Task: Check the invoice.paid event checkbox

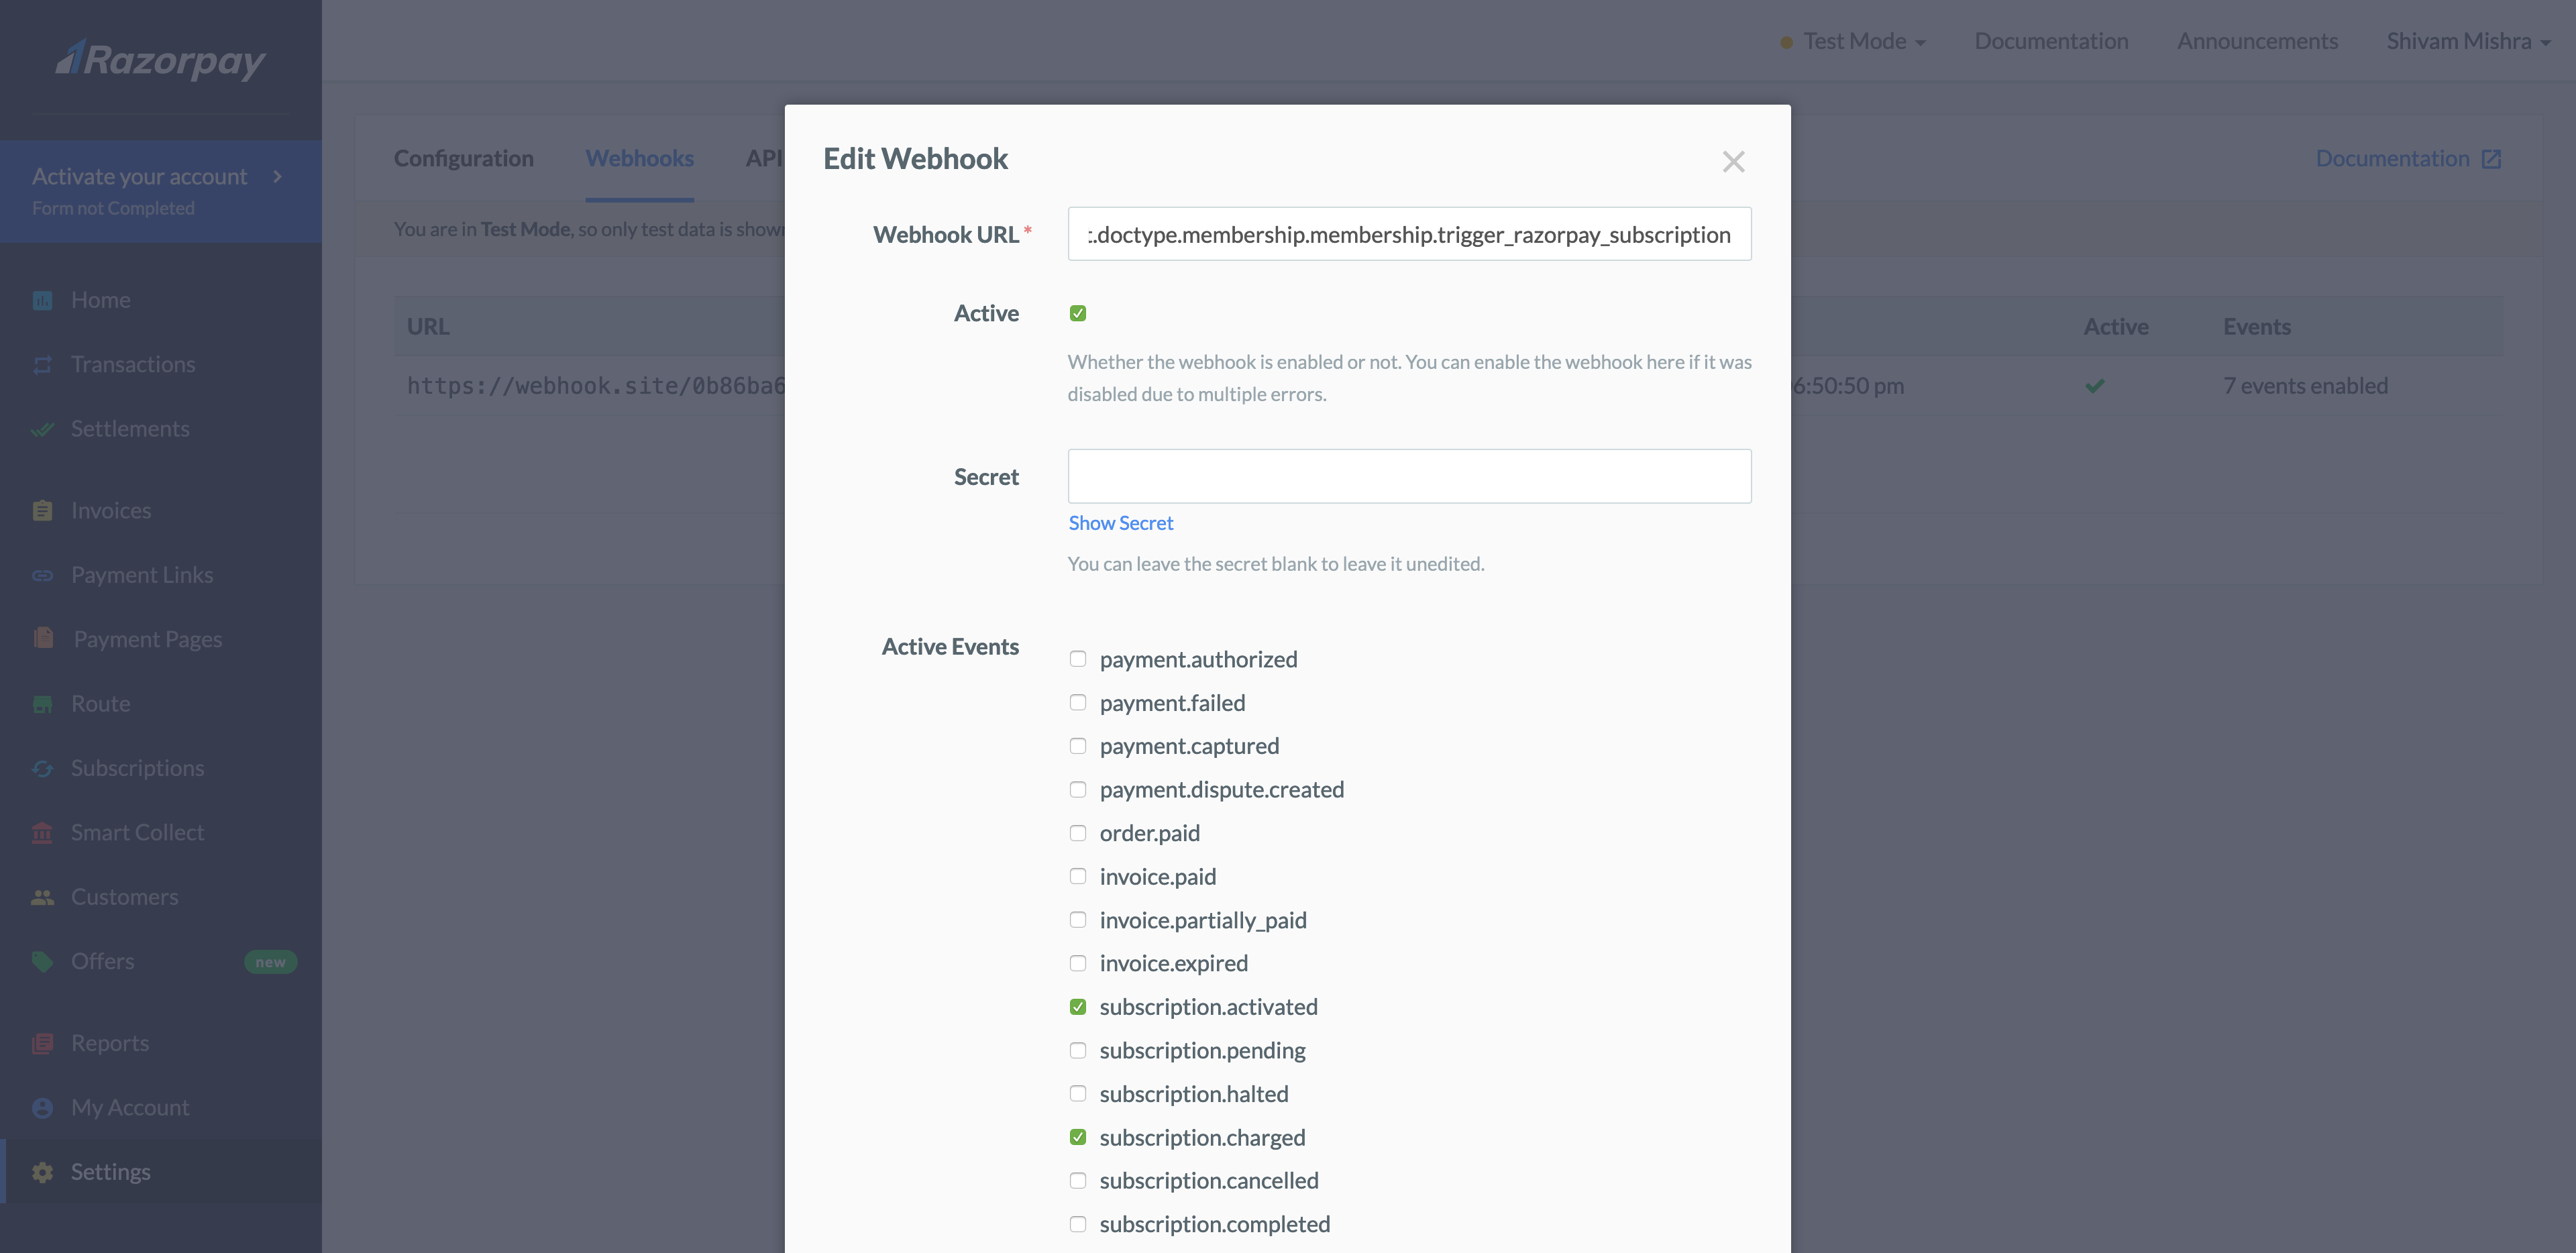Action: coord(1077,876)
